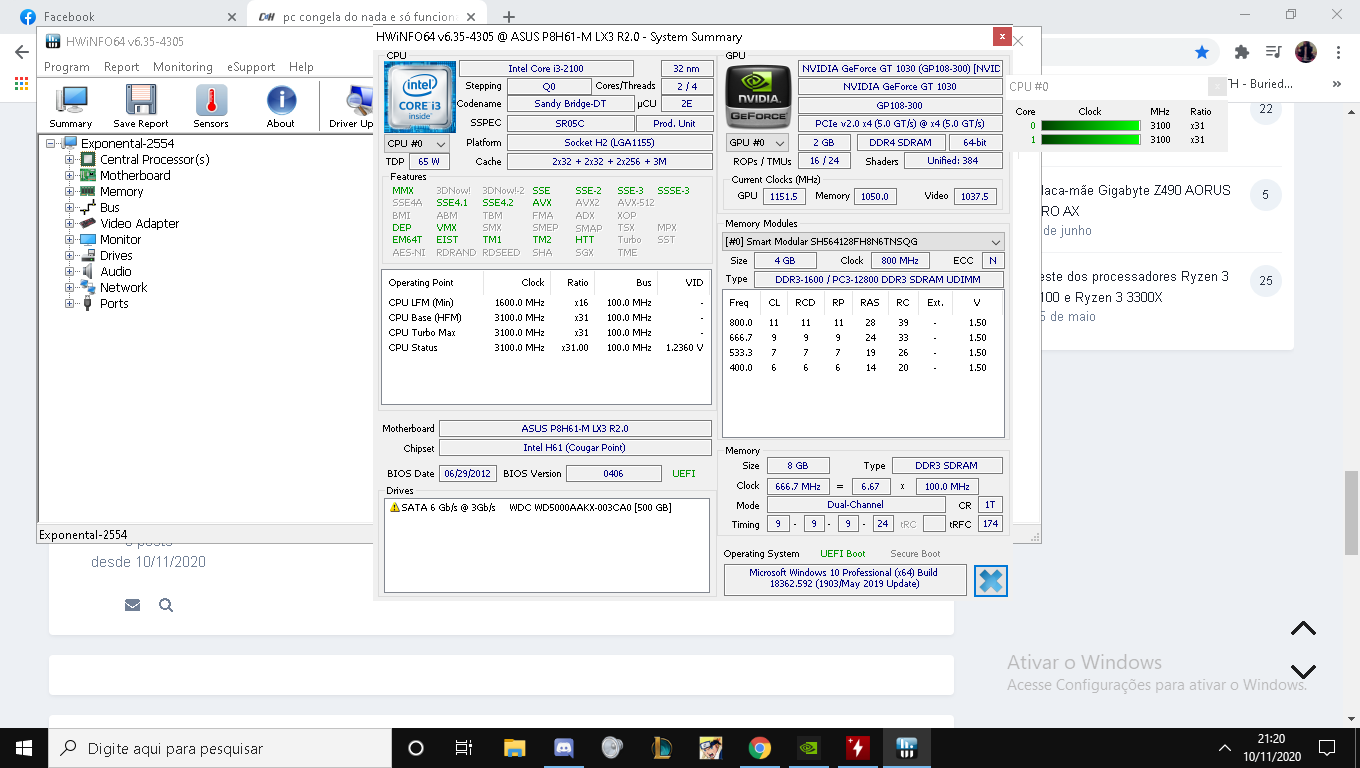Open Chrome media control icon
The width and height of the screenshot is (1360, 768).
1273,52
